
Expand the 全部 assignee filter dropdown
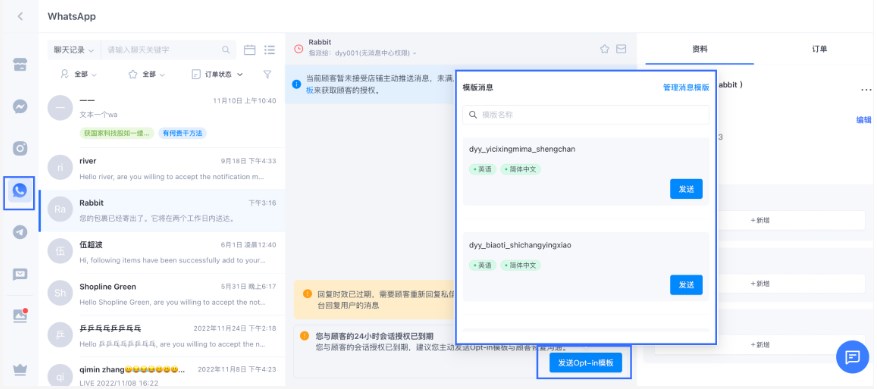79,74
